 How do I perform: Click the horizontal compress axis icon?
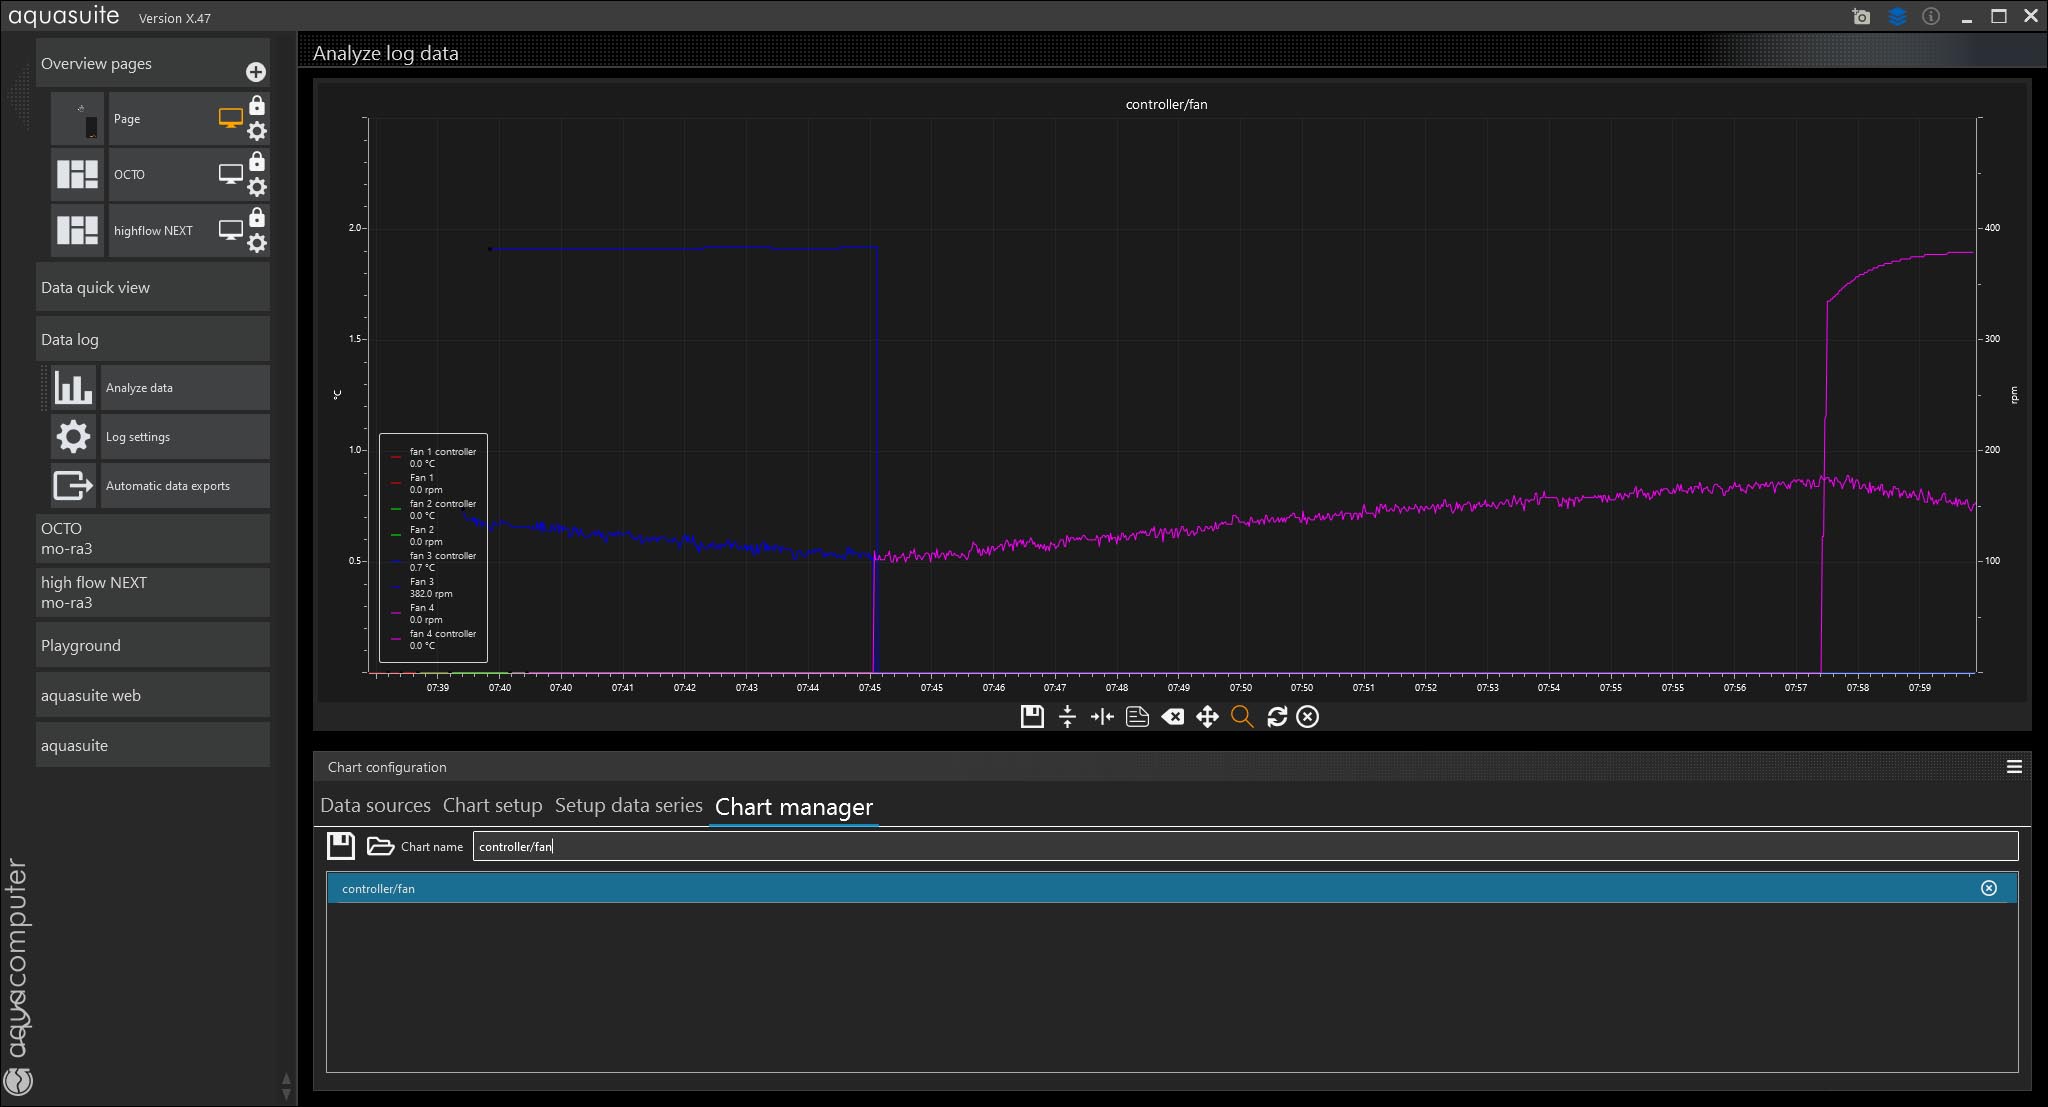pyautogui.click(x=1102, y=716)
